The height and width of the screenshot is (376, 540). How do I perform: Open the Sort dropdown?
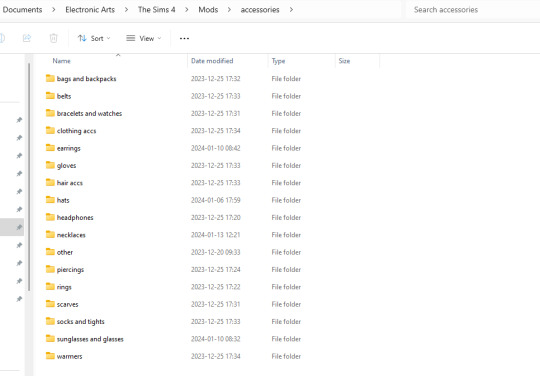[x=94, y=38]
